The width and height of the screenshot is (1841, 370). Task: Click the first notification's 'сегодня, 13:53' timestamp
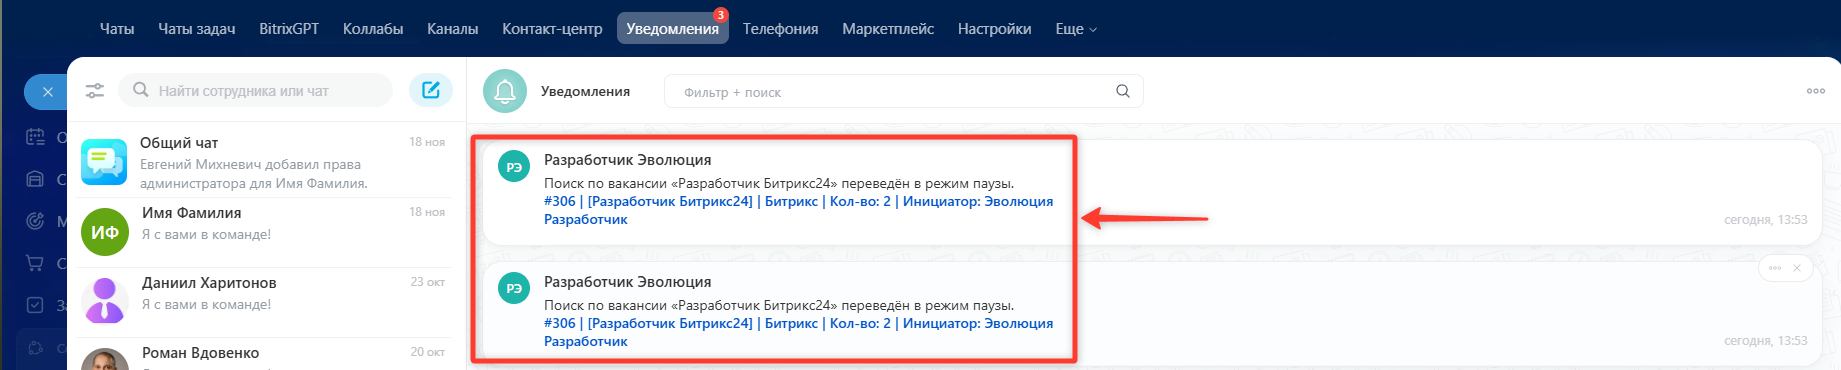(x=1766, y=219)
